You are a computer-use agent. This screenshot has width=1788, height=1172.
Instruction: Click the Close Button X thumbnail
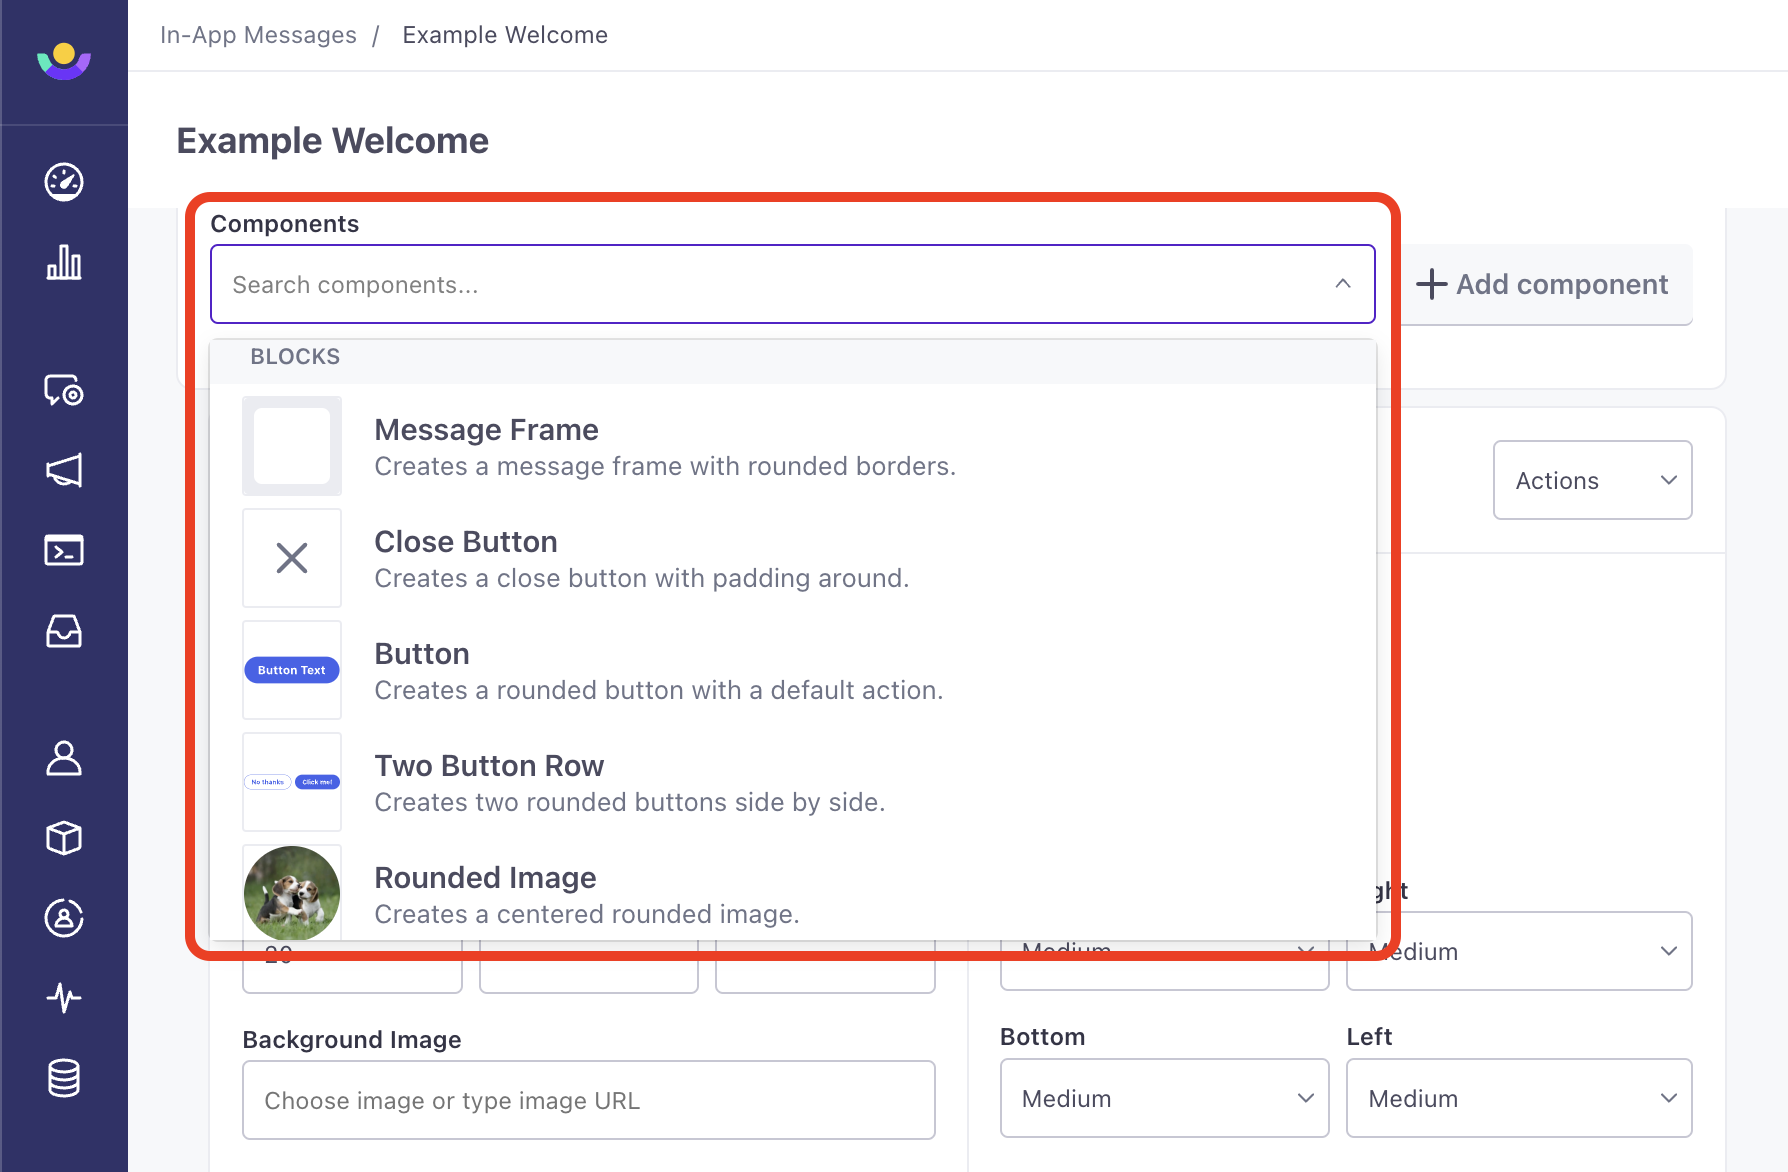pyautogui.click(x=292, y=558)
